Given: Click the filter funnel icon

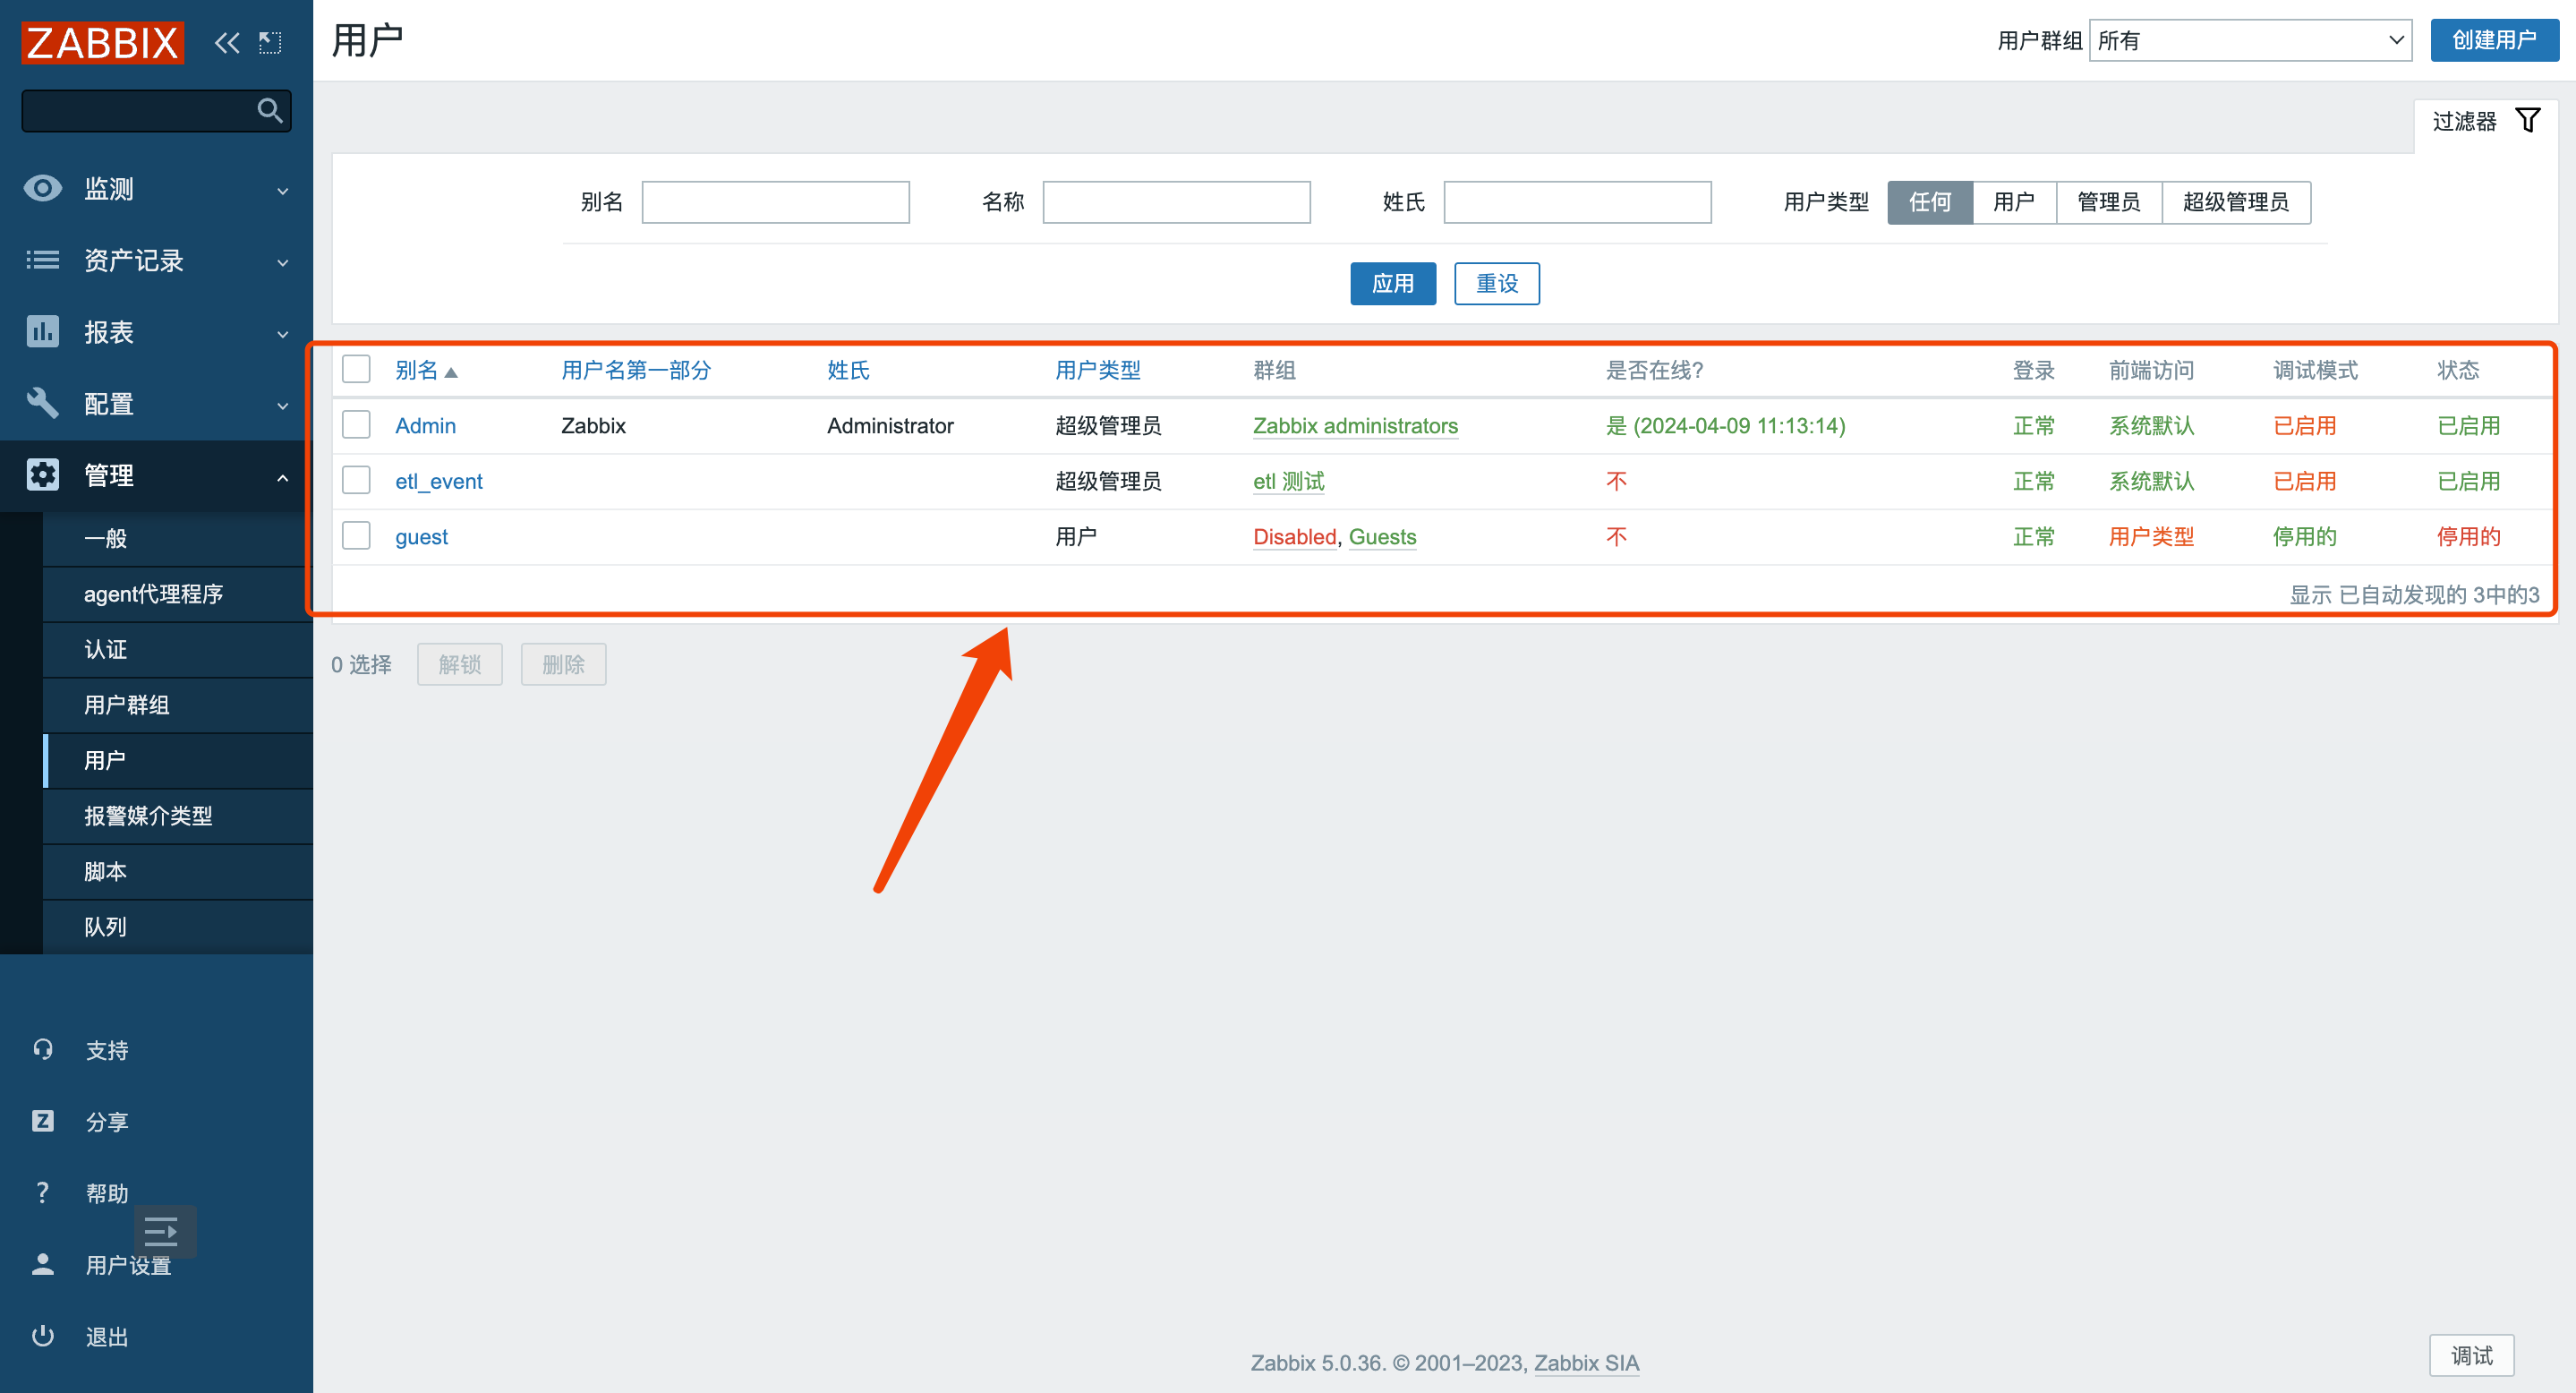Looking at the screenshot, I should 2528,121.
